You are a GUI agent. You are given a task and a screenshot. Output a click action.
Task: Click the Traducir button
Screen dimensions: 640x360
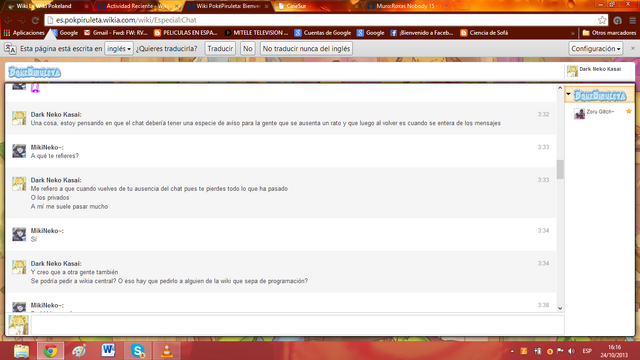tap(220, 49)
